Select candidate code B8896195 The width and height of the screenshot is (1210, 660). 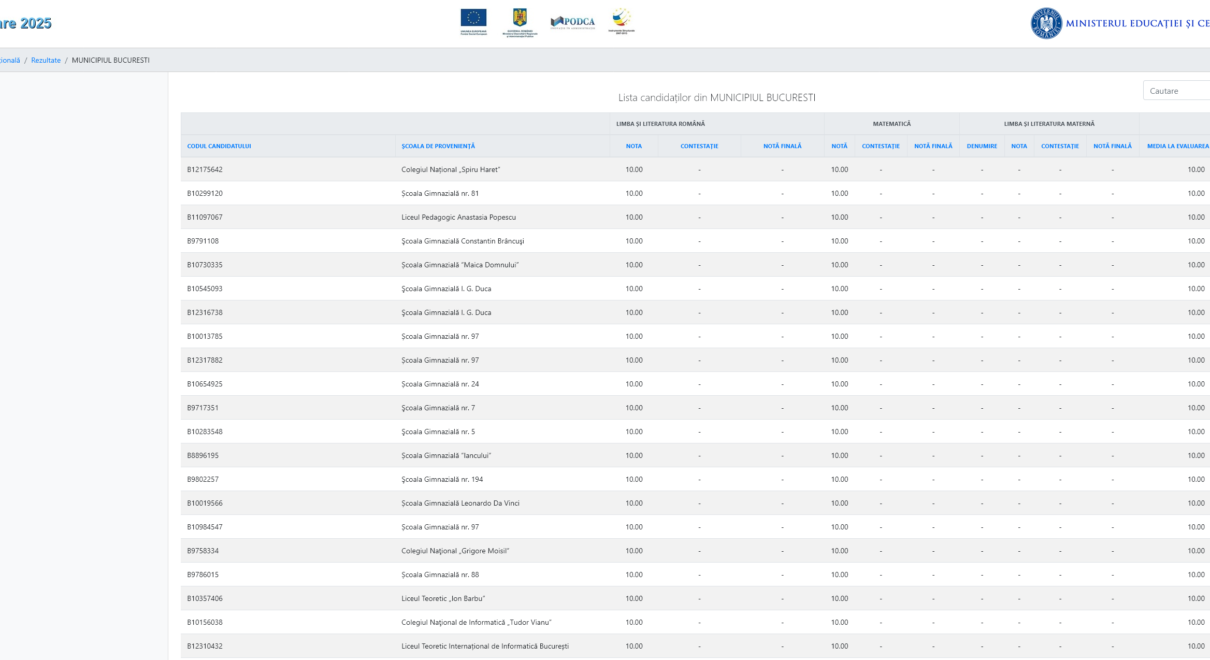click(x=203, y=456)
